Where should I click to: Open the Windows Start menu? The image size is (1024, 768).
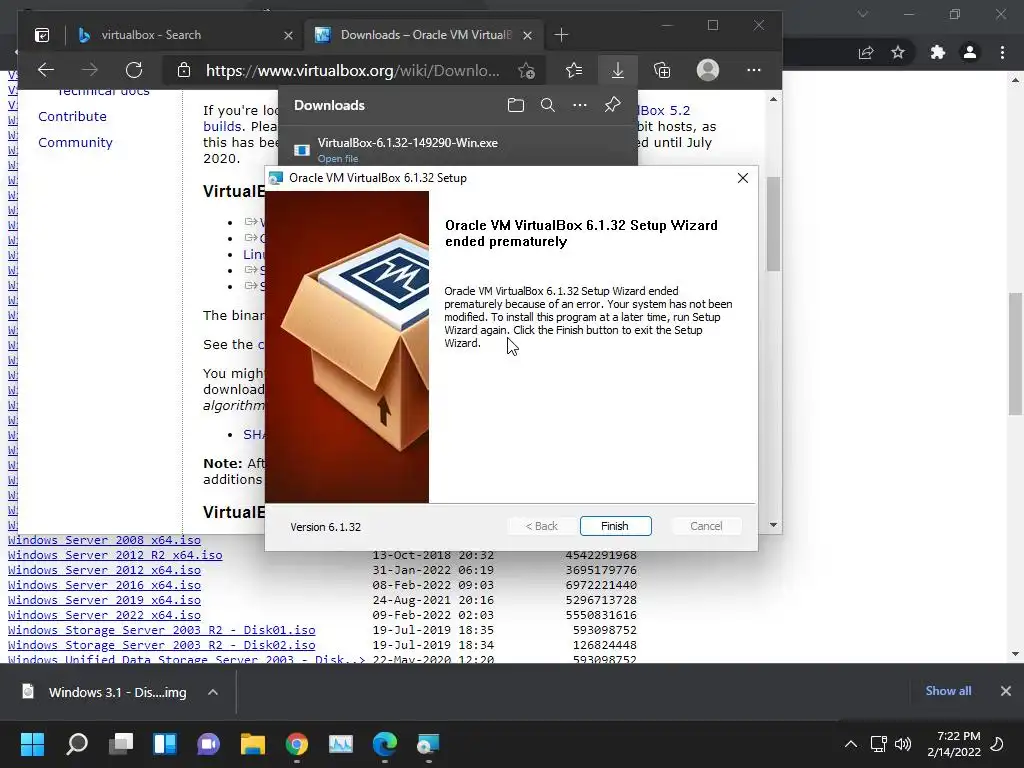pyautogui.click(x=32, y=744)
